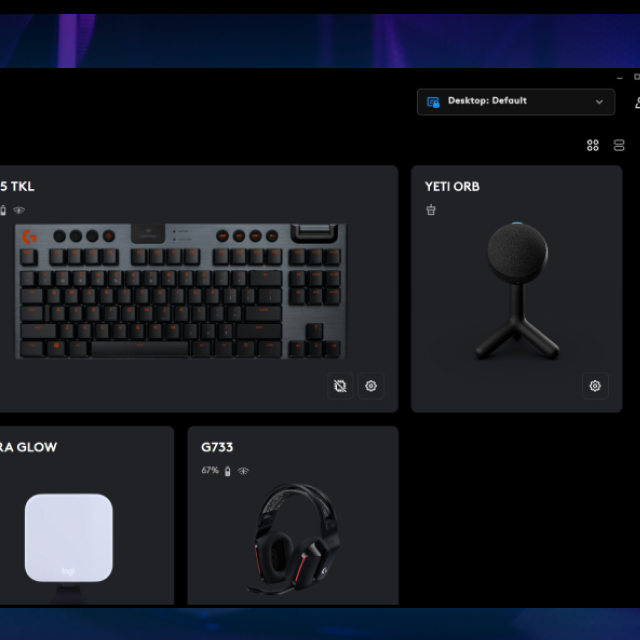The height and width of the screenshot is (640, 640).
Task: Click the Yeti Orb USB connection icon
Action: click(431, 210)
